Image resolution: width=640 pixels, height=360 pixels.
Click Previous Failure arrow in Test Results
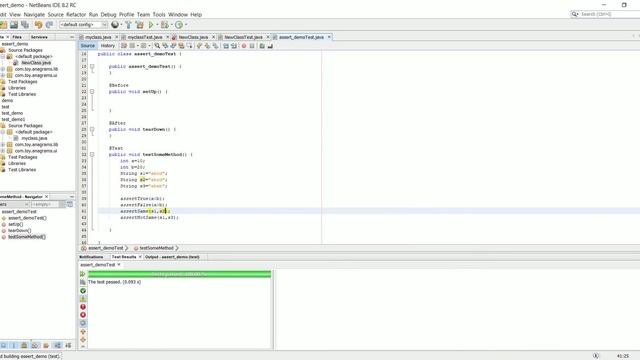click(83, 332)
